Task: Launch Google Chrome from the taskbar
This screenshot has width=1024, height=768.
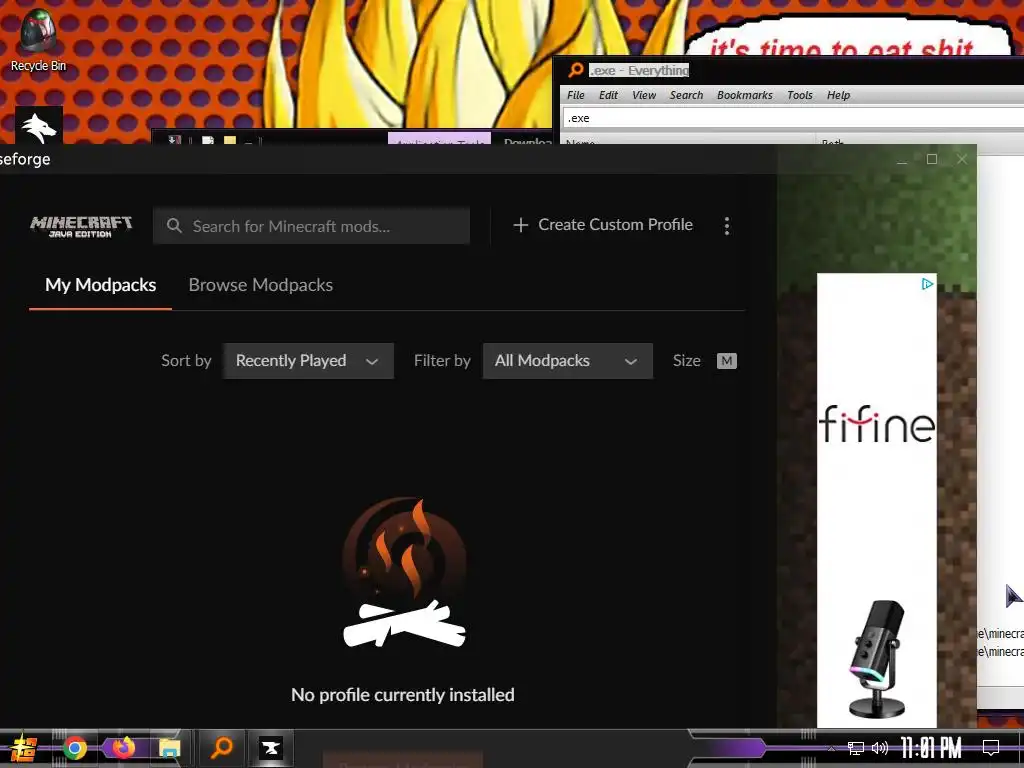Action: [x=74, y=748]
